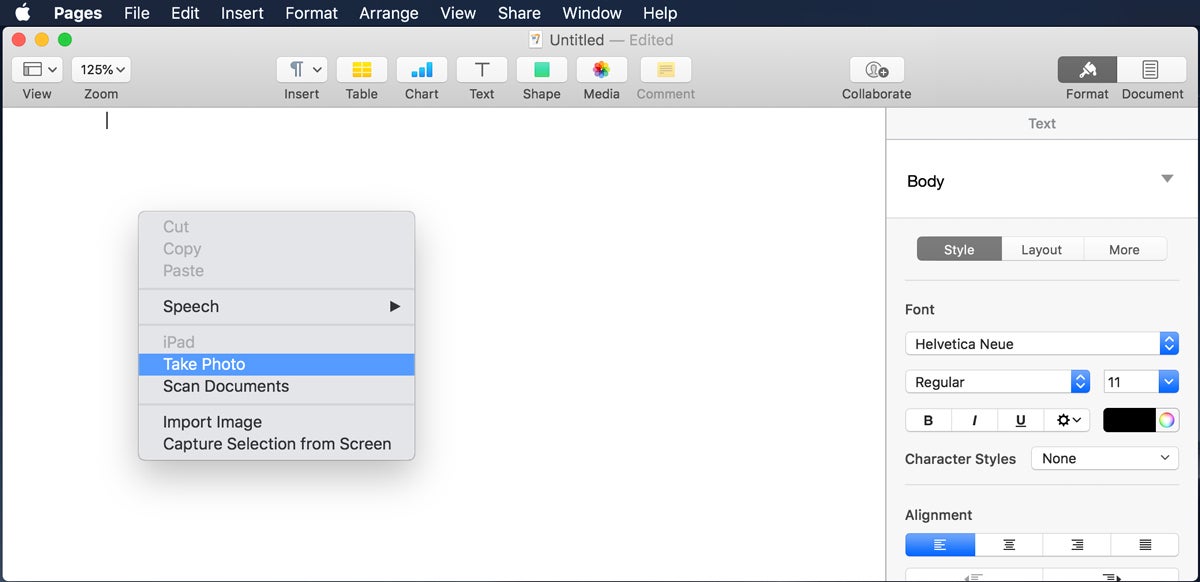Expand the Body paragraph style list
This screenshot has height=582, width=1200.
[1167, 179]
